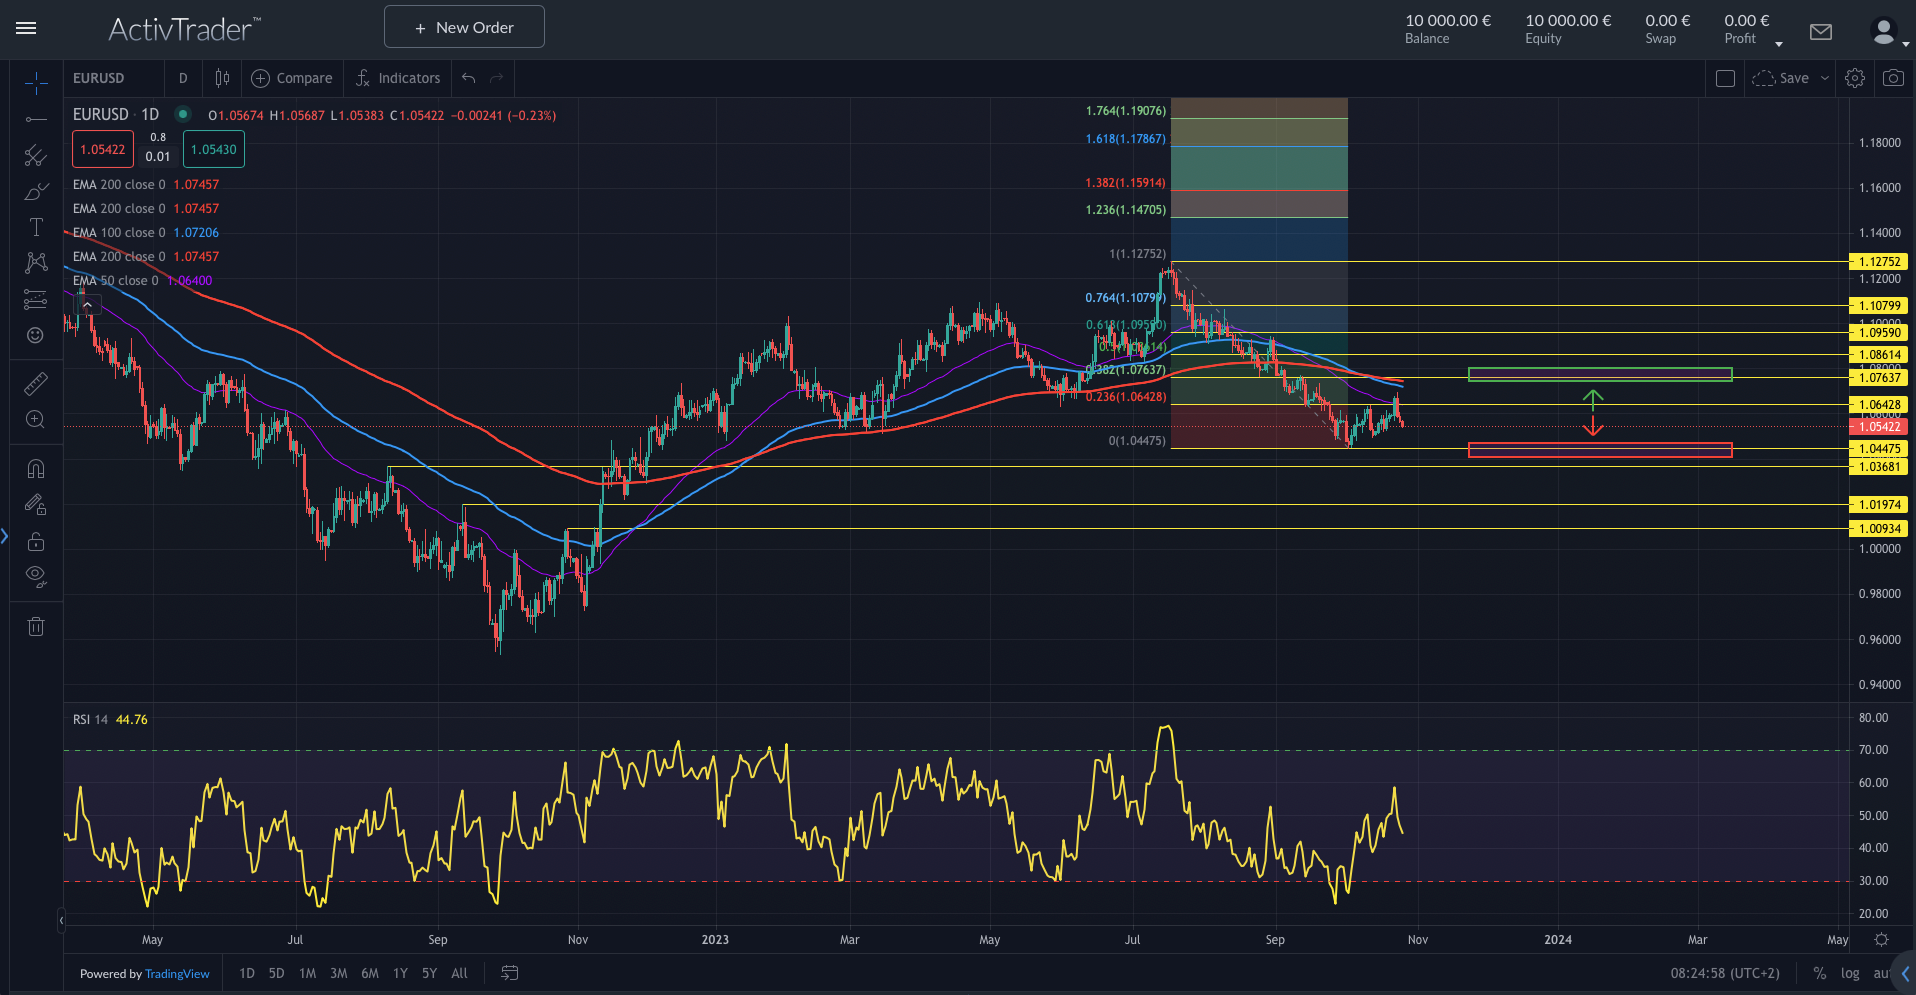Enable magnet mode for drawings
This screenshot has width=1916, height=995.
[x=36, y=468]
